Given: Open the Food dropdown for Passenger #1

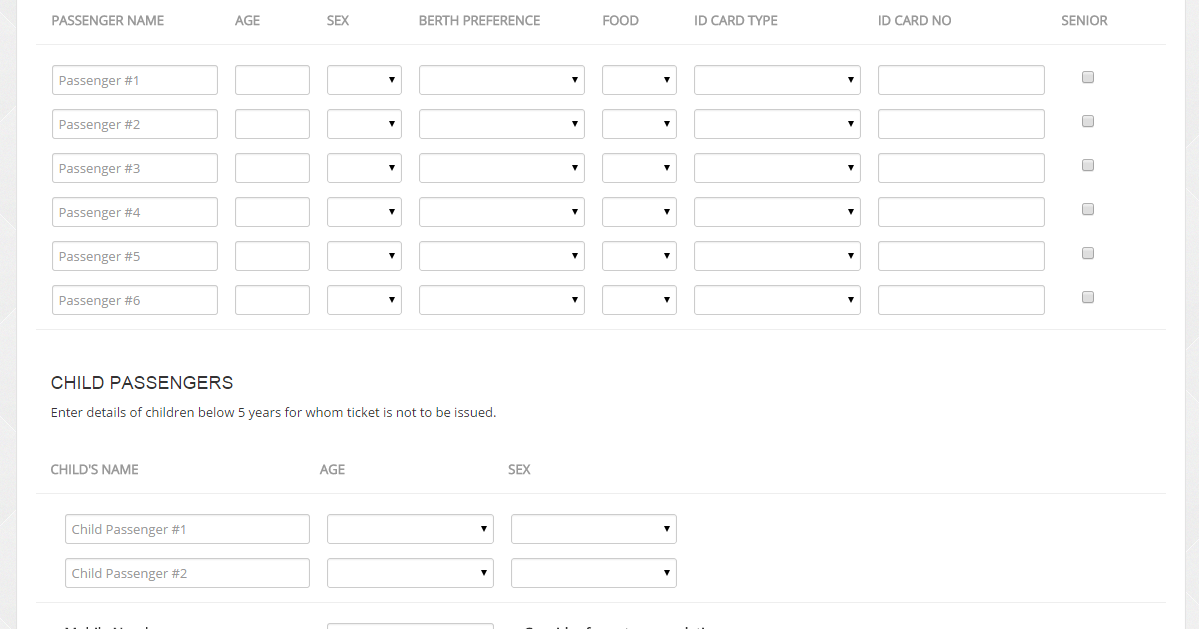Looking at the screenshot, I should click(x=638, y=79).
